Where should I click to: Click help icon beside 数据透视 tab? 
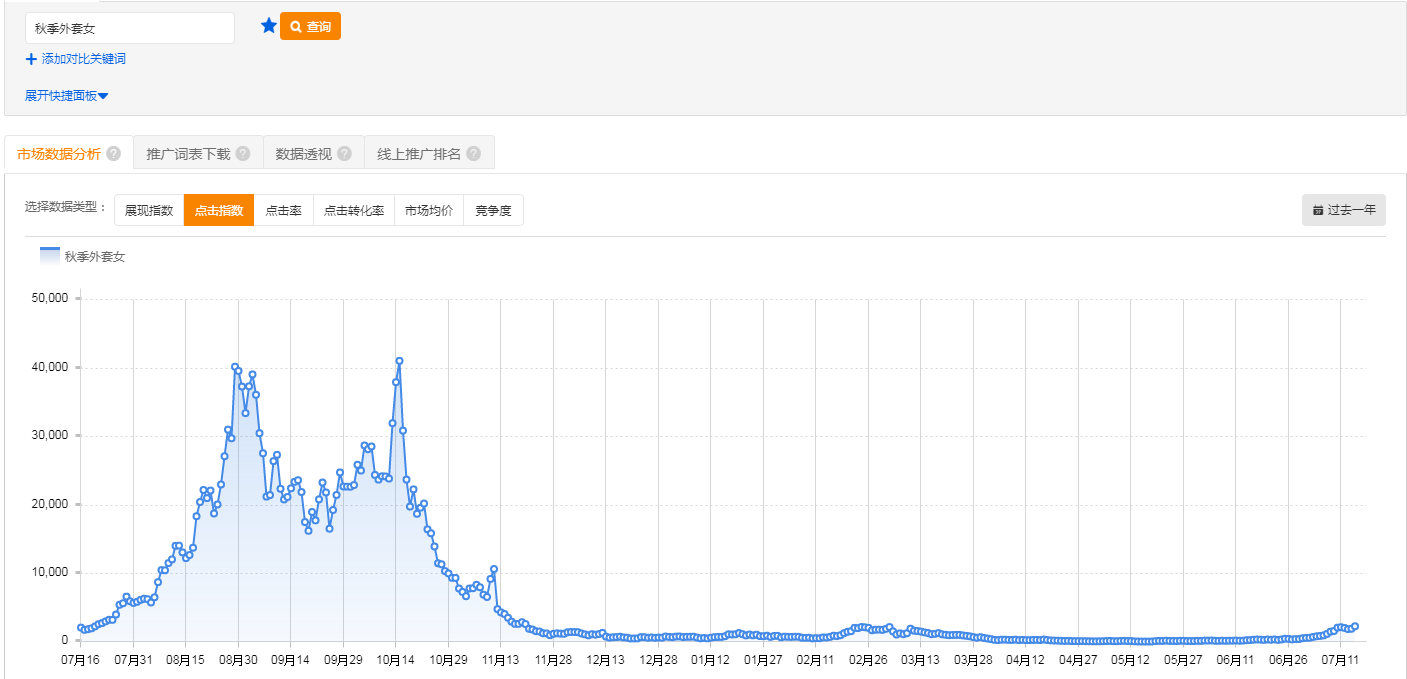coord(344,154)
